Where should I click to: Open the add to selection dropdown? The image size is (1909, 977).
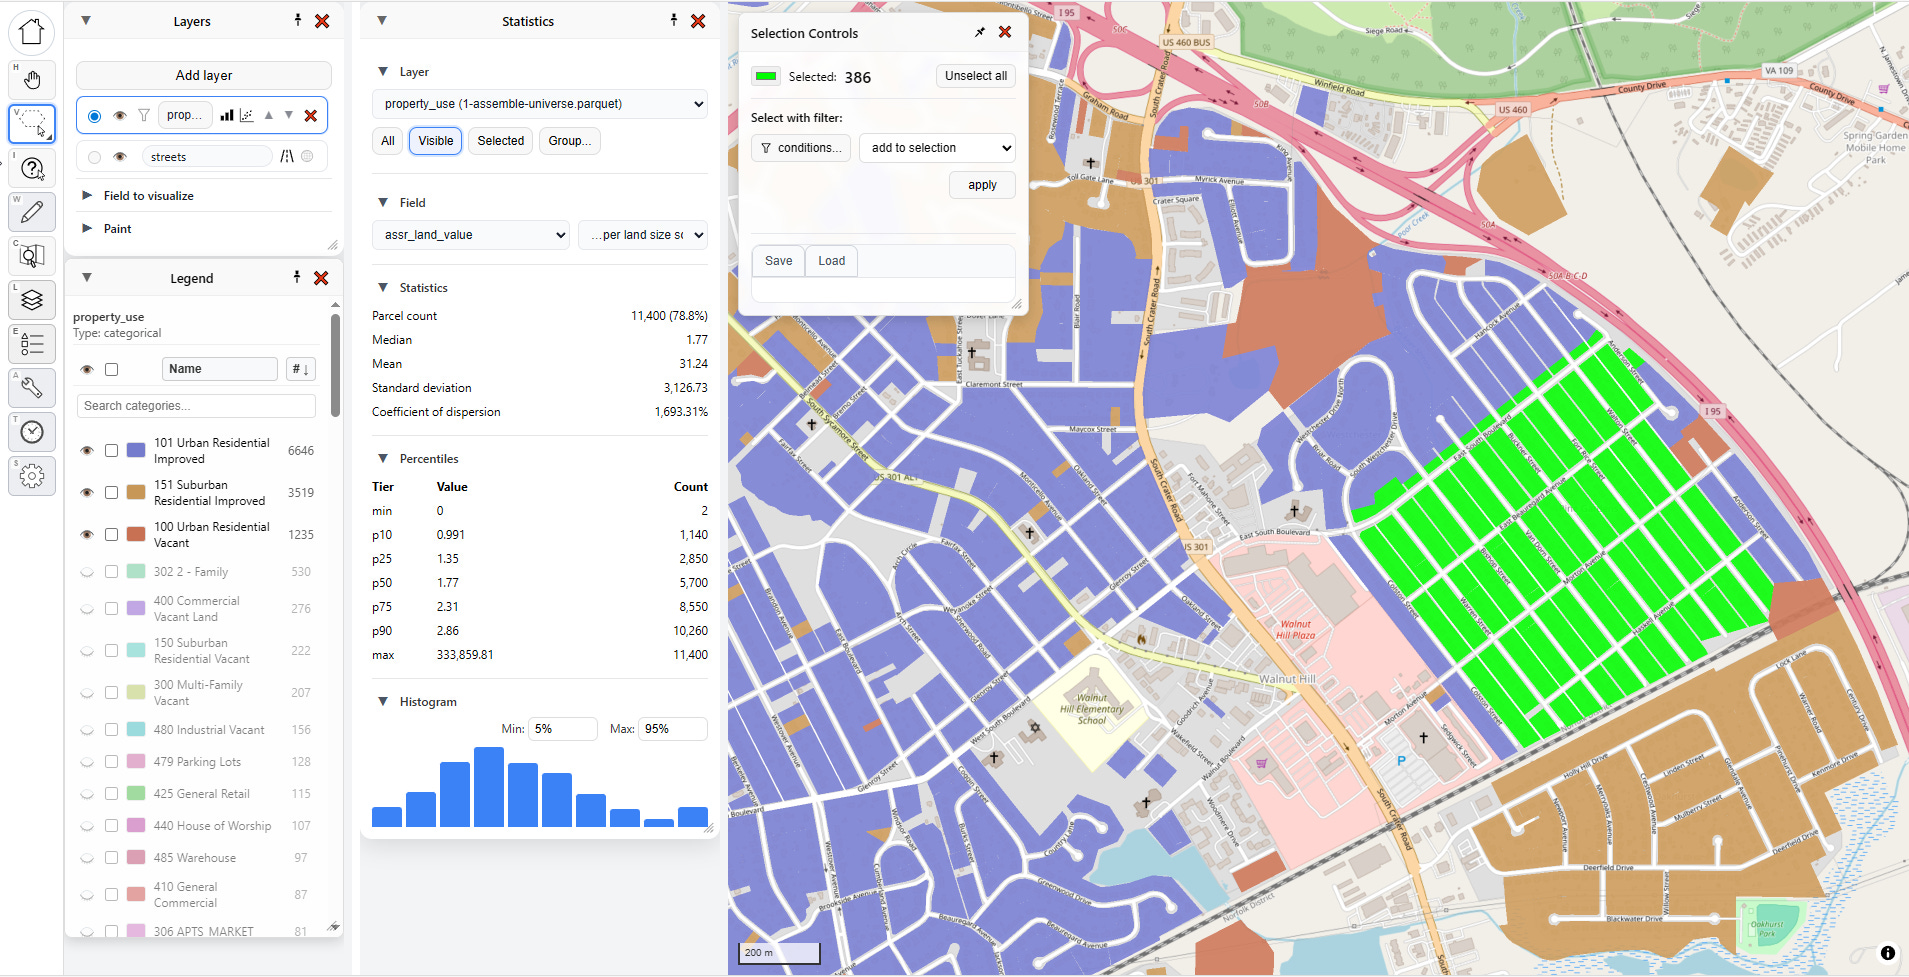pos(938,148)
